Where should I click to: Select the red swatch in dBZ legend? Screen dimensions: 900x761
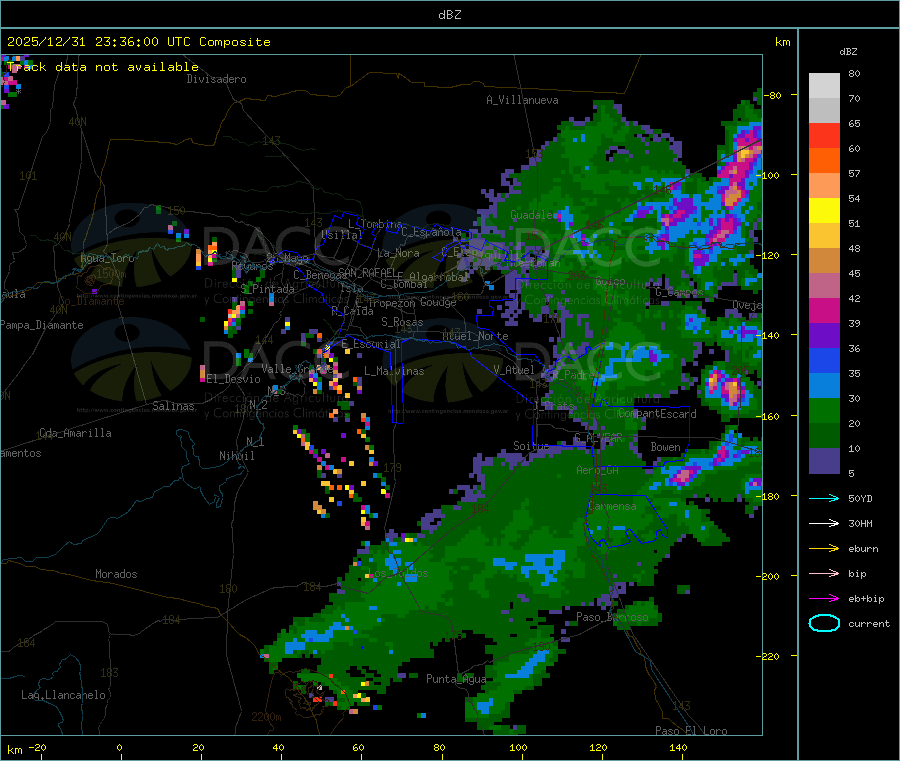824,135
